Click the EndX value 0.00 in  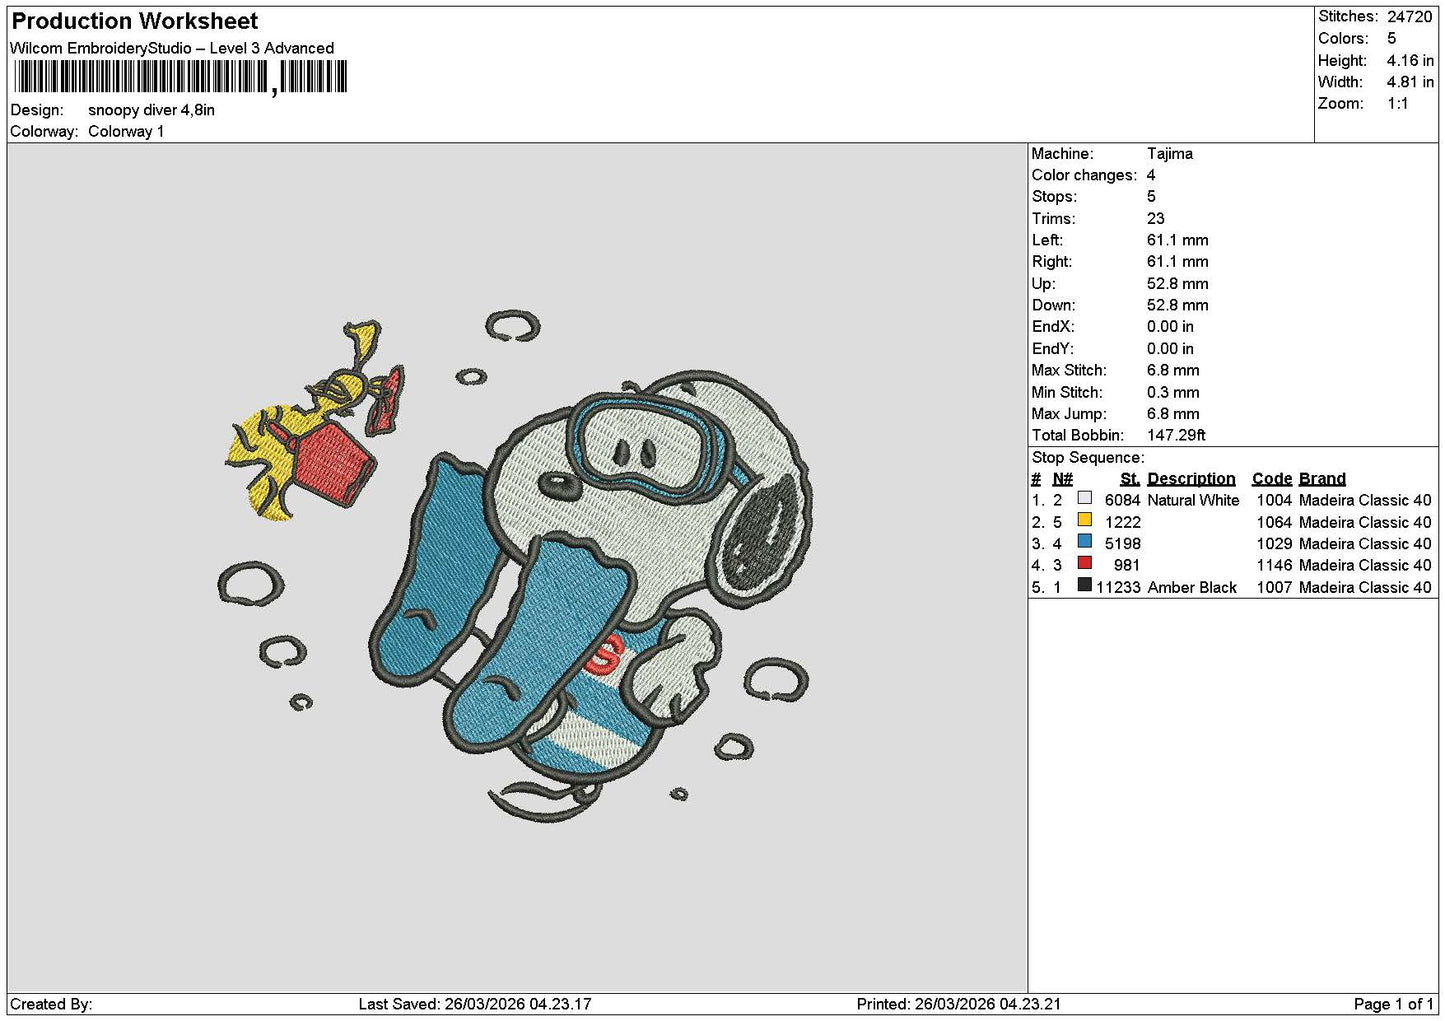tap(1170, 326)
